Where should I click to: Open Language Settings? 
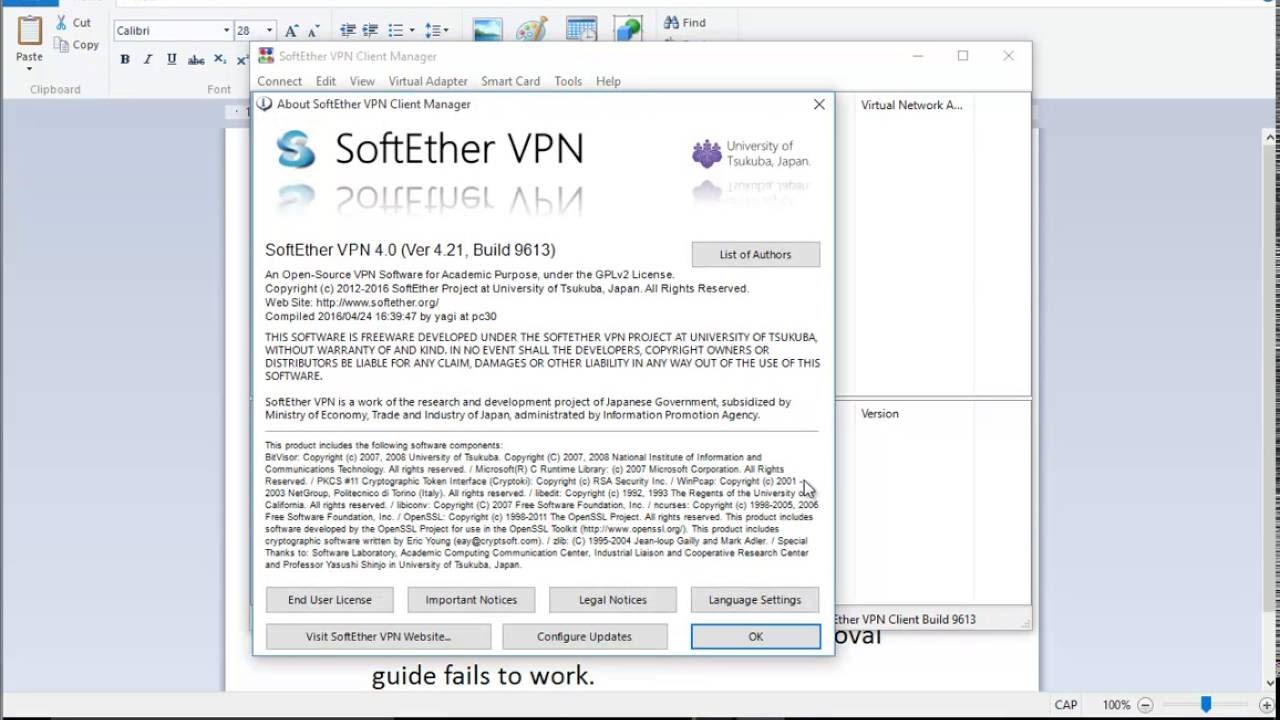(x=755, y=600)
